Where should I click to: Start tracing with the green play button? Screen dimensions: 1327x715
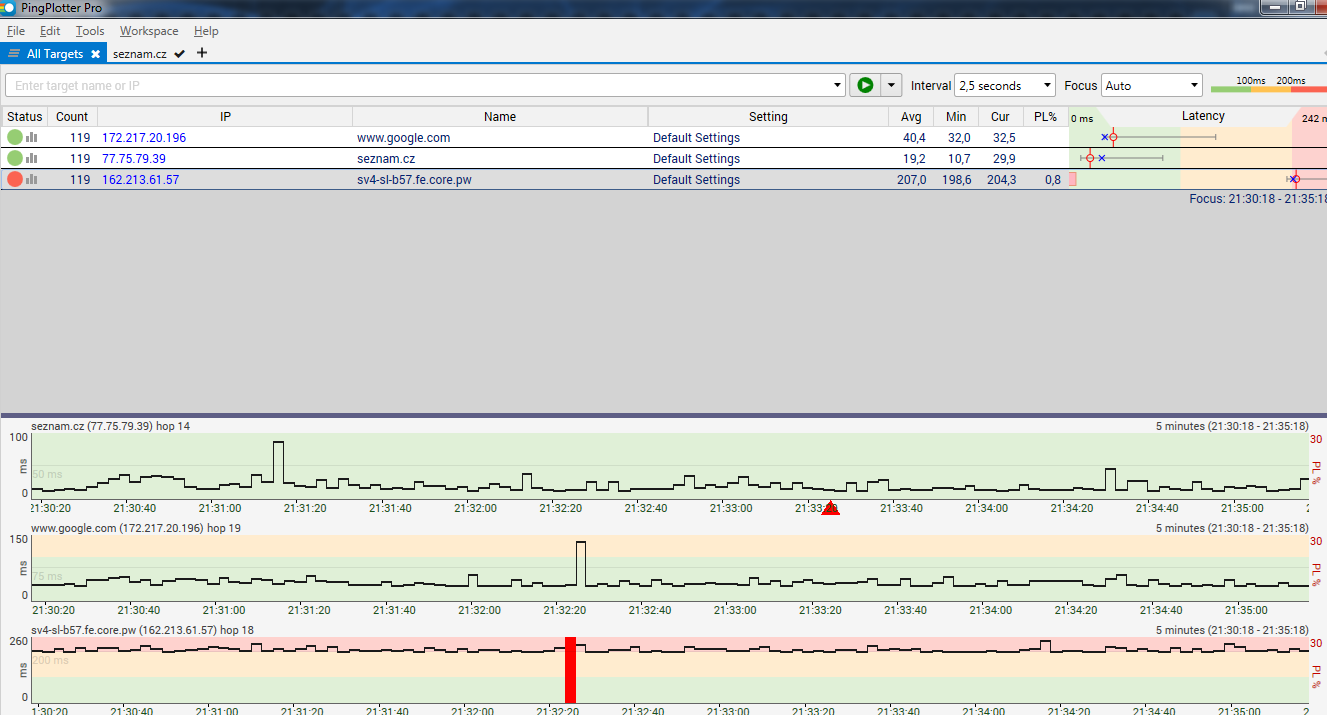(863, 86)
